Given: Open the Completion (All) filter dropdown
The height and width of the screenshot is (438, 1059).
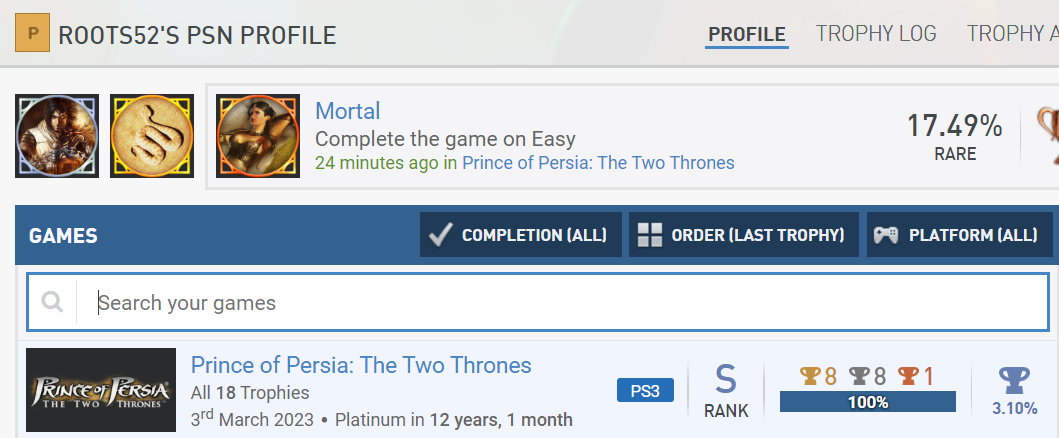Looking at the screenshot, I should pos(520,235).
